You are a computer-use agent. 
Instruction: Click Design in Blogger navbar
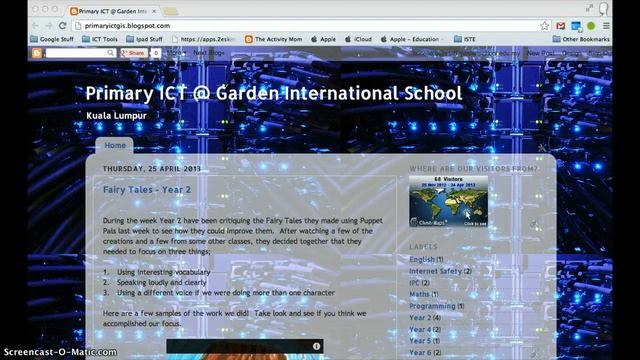pos(571,53)
